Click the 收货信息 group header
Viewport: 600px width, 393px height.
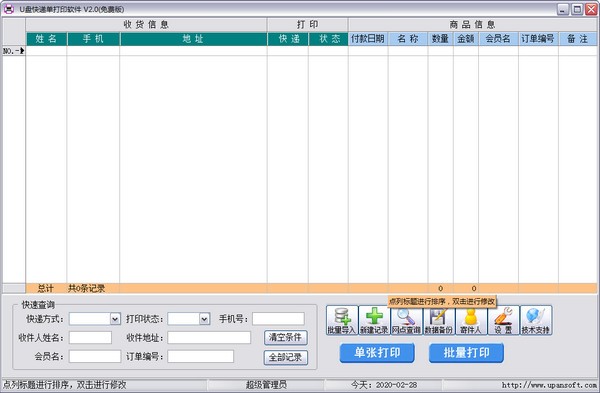pos(146,24)
